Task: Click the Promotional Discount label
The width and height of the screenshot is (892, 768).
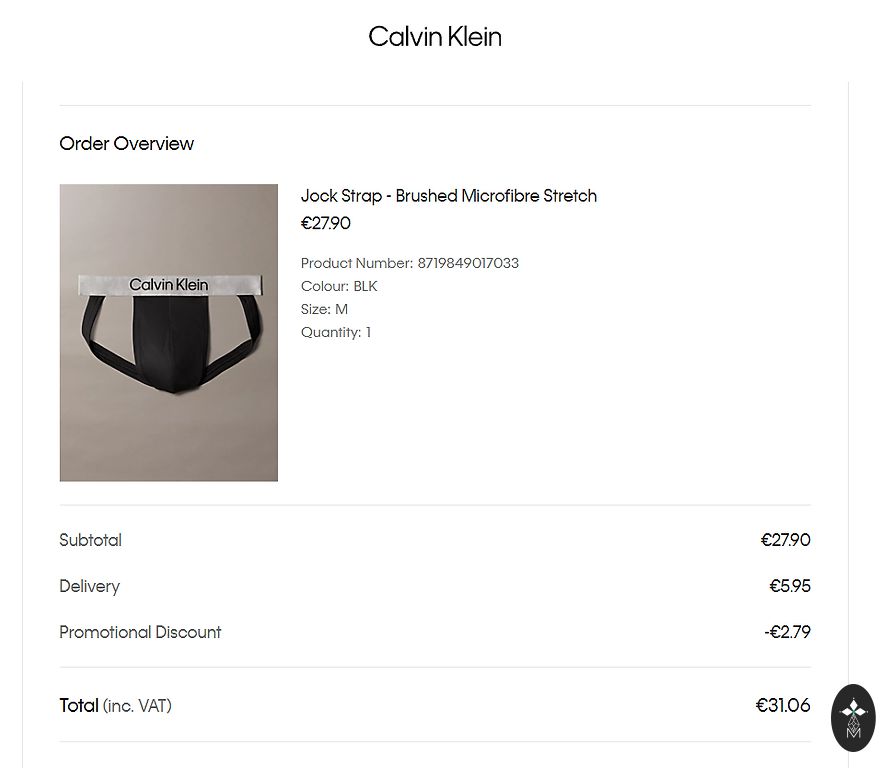Action: (140, 633)
